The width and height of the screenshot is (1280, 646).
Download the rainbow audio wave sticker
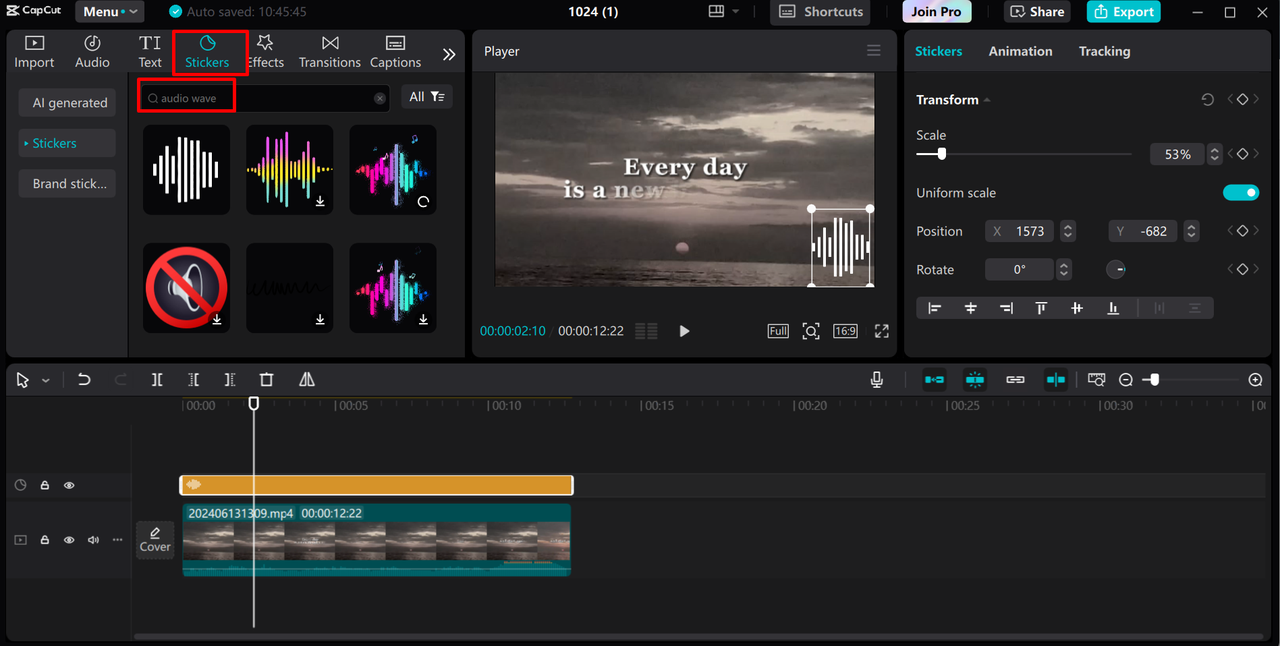click(320, 201)
